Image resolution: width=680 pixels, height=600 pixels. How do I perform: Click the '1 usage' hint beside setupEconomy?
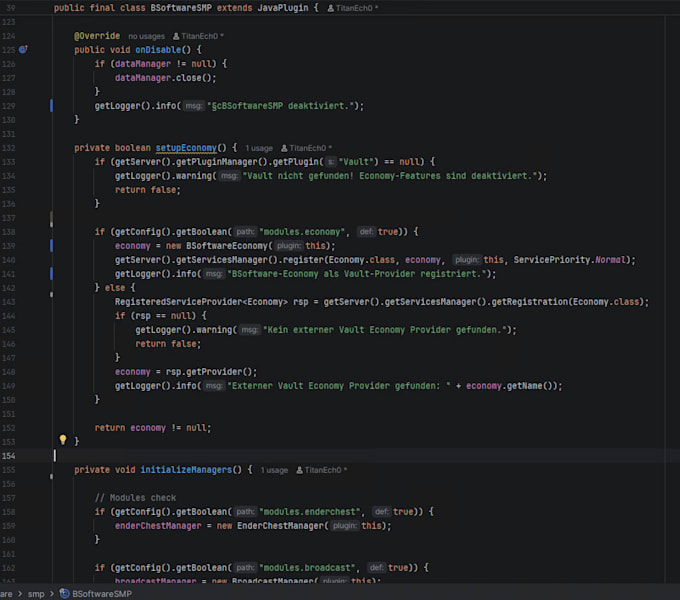tap(259, 148)
